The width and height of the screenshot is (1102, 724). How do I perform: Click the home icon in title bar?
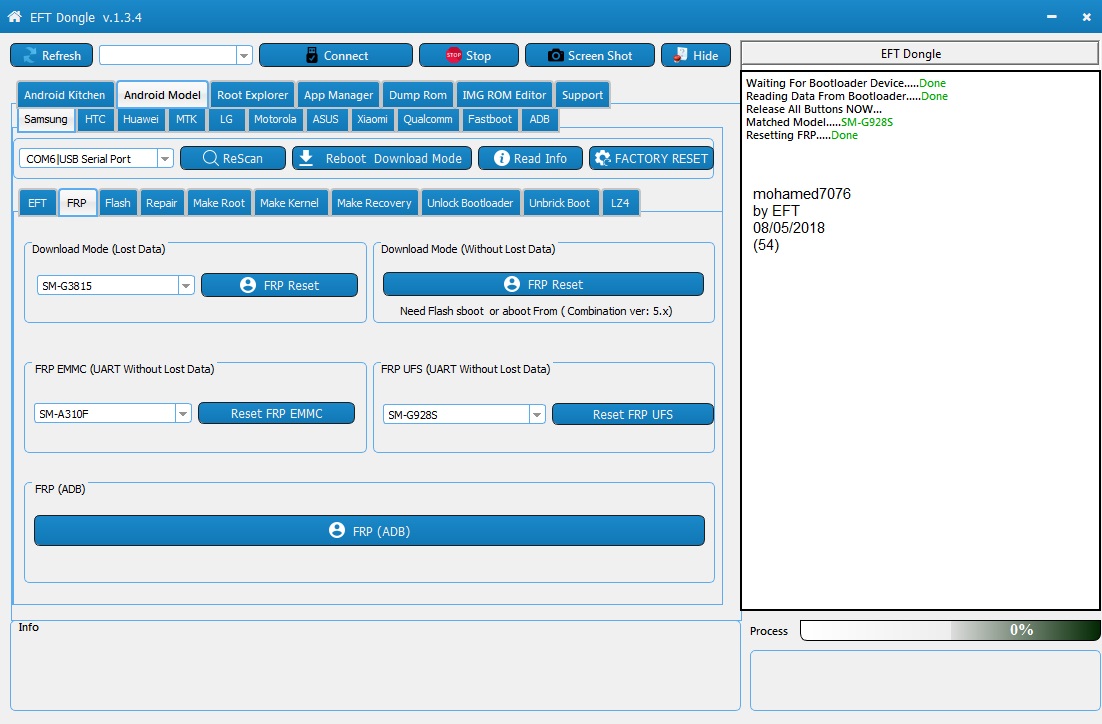tap(14, 17)
